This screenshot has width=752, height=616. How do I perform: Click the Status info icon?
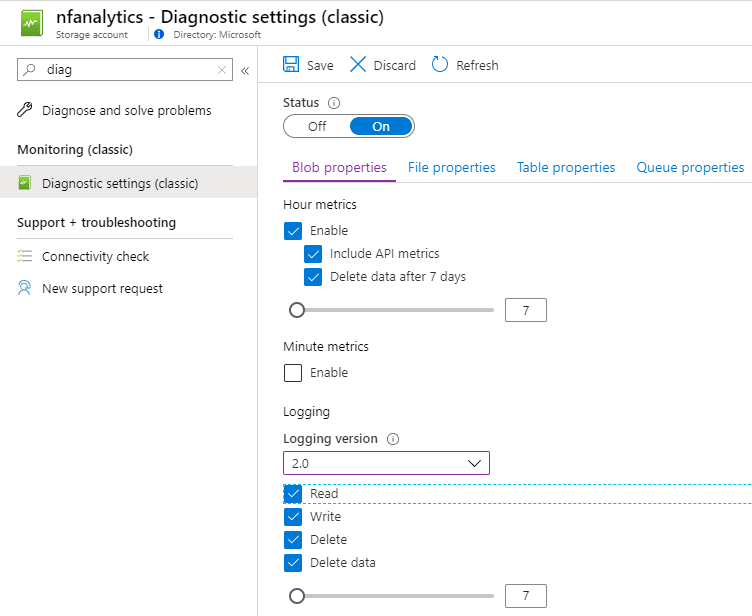click(x=334, y=103)
